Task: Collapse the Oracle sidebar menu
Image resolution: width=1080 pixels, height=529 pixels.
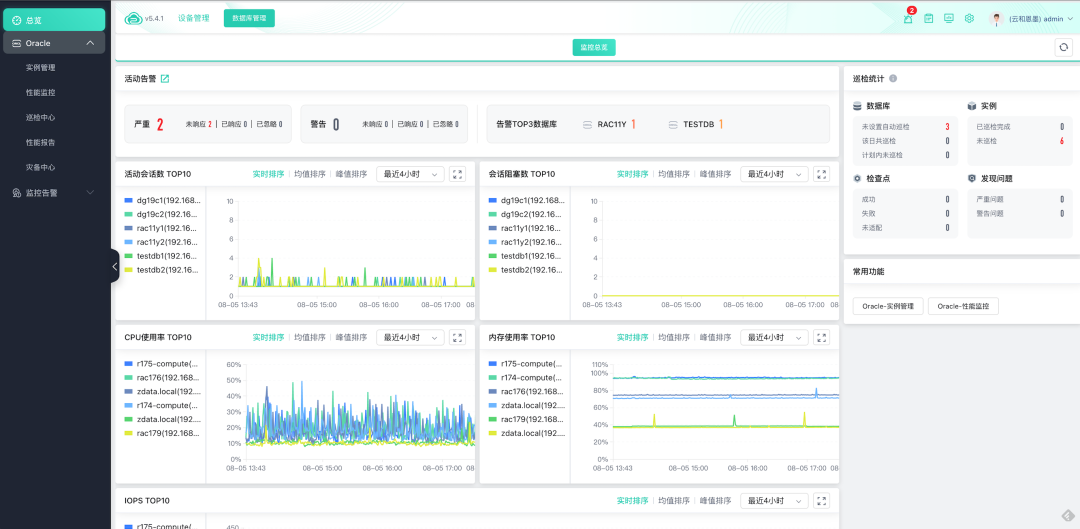Action: 90,43
